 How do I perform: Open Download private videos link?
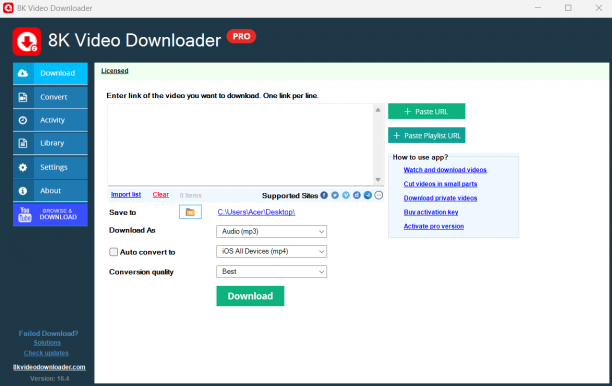pos(440,198)
